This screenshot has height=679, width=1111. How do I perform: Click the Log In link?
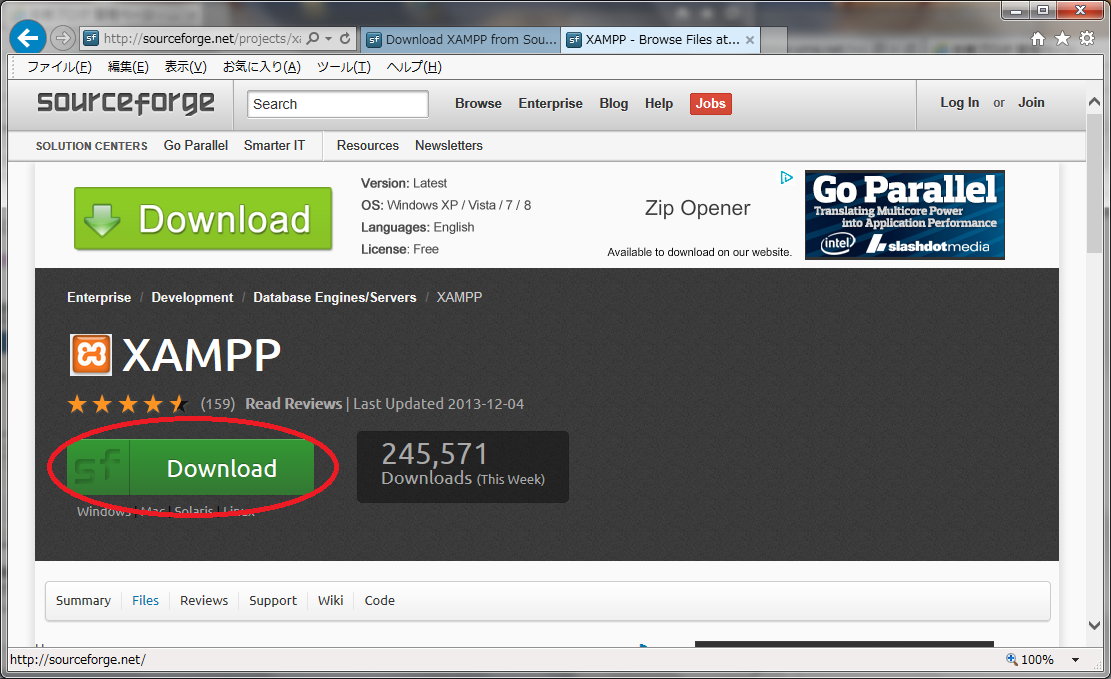(x=959, y=102)
